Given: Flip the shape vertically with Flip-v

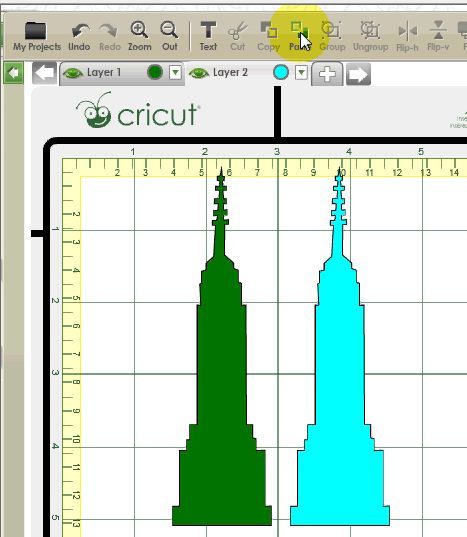Looking at the screenshot, I should 438,36.
